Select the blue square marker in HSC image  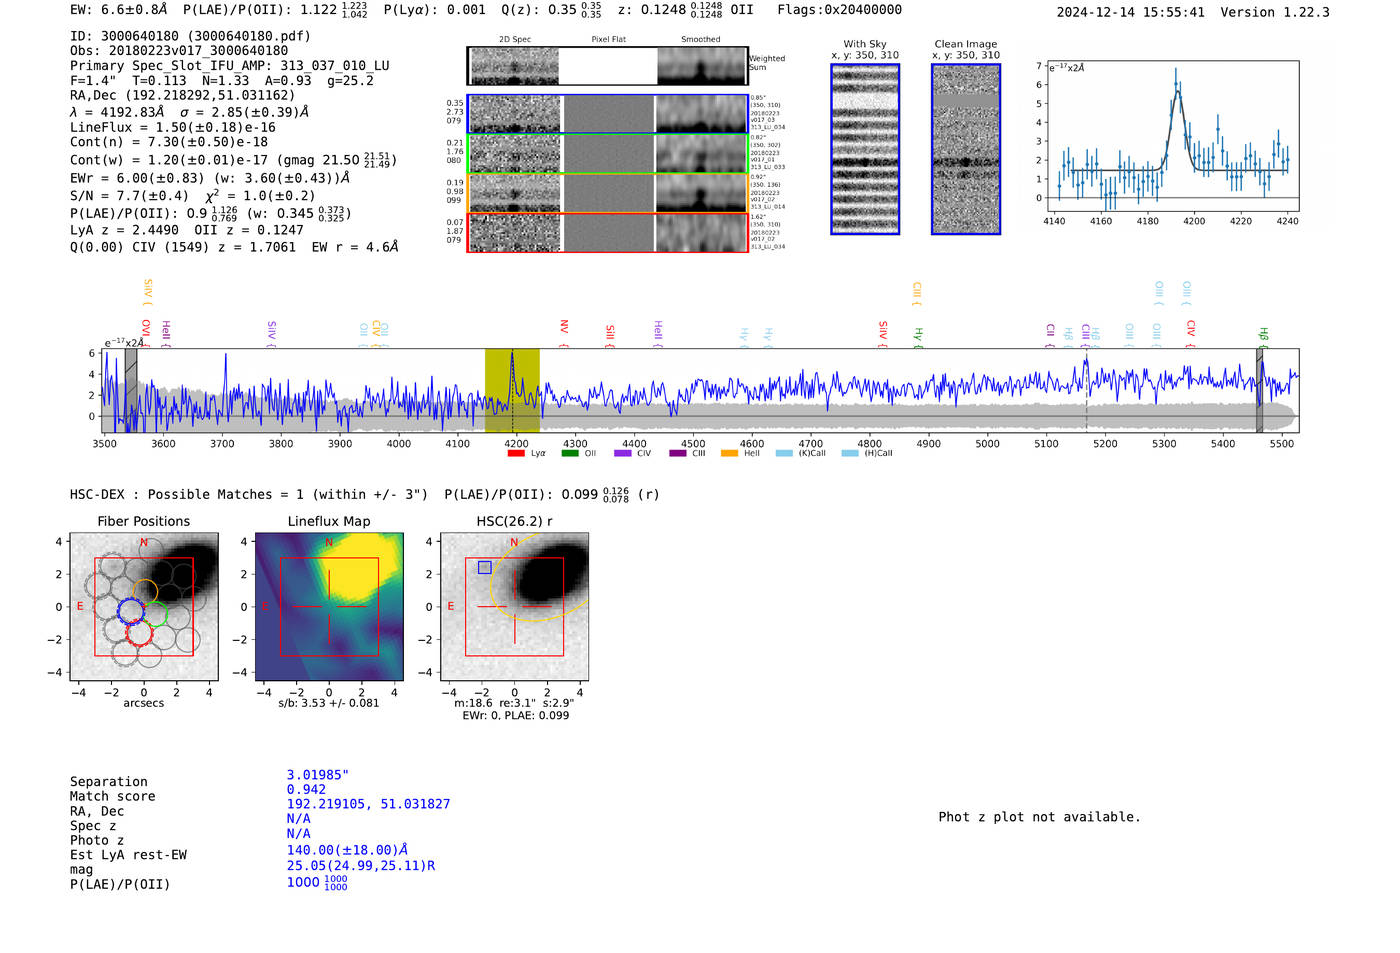pyautogui.click(x=485, y=567)
